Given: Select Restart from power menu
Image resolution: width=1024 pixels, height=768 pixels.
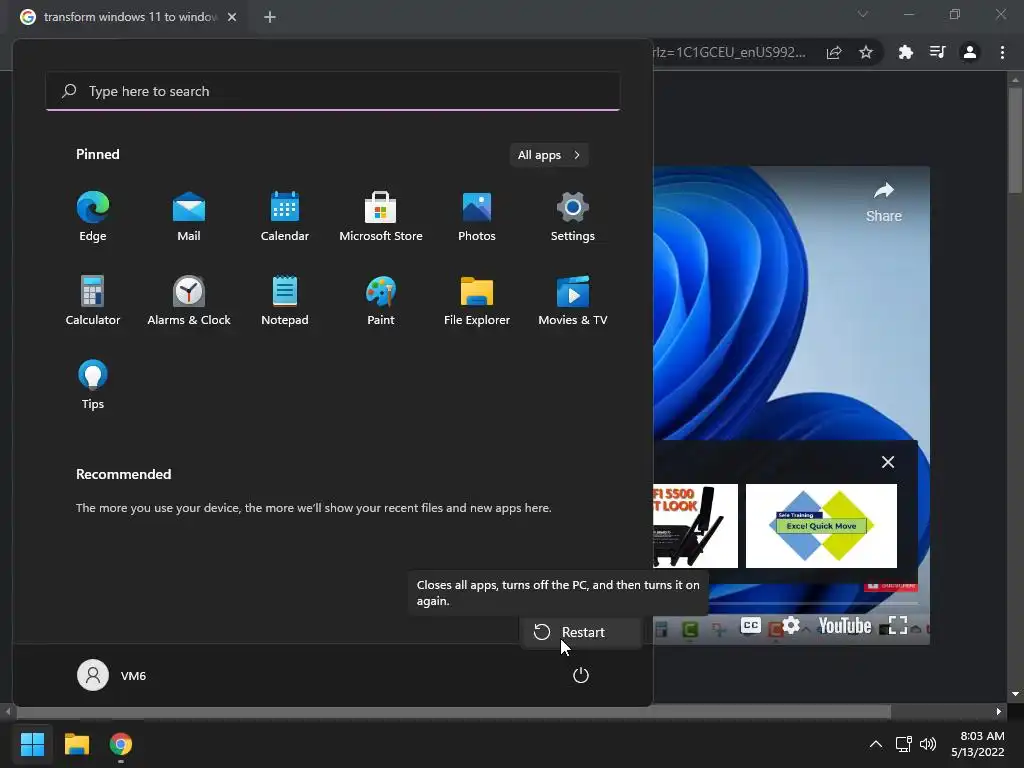Looking at the screenshot, I should click(581, 632).
